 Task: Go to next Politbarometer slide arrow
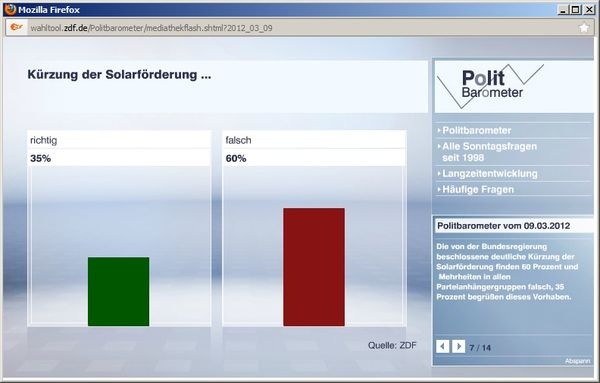click(458, 347)
